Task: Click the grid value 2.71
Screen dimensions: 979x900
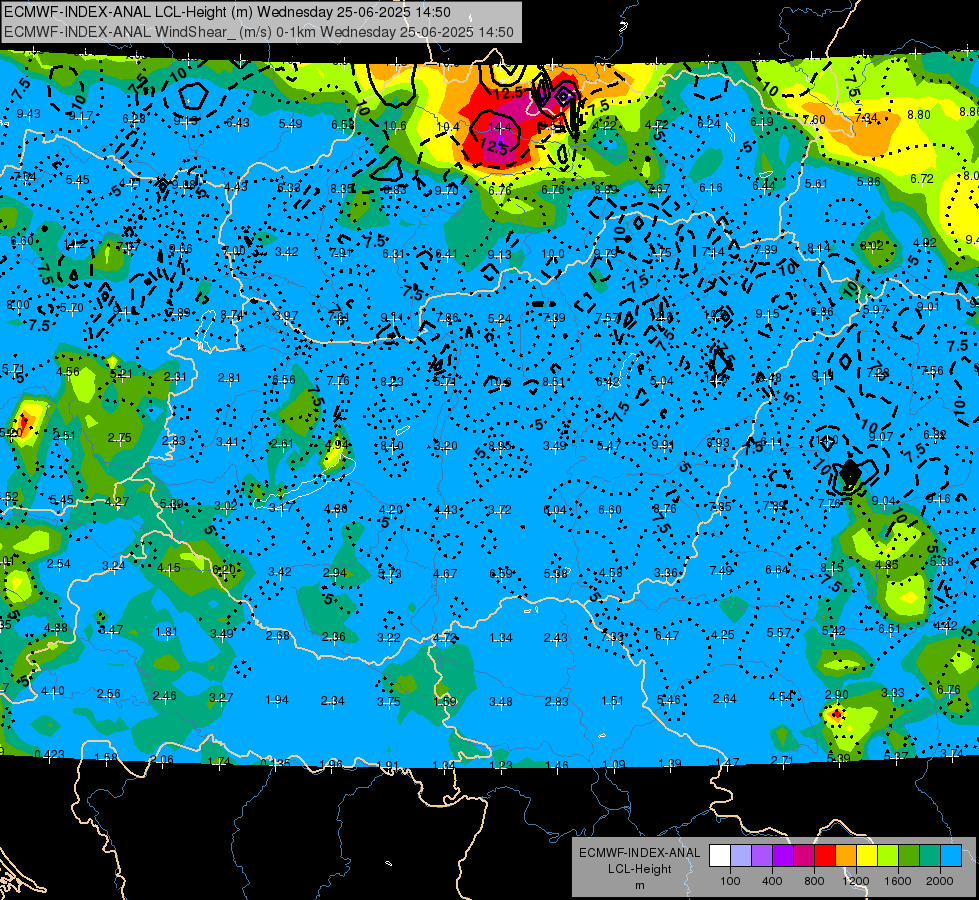Action: click(x=782, y=760)
